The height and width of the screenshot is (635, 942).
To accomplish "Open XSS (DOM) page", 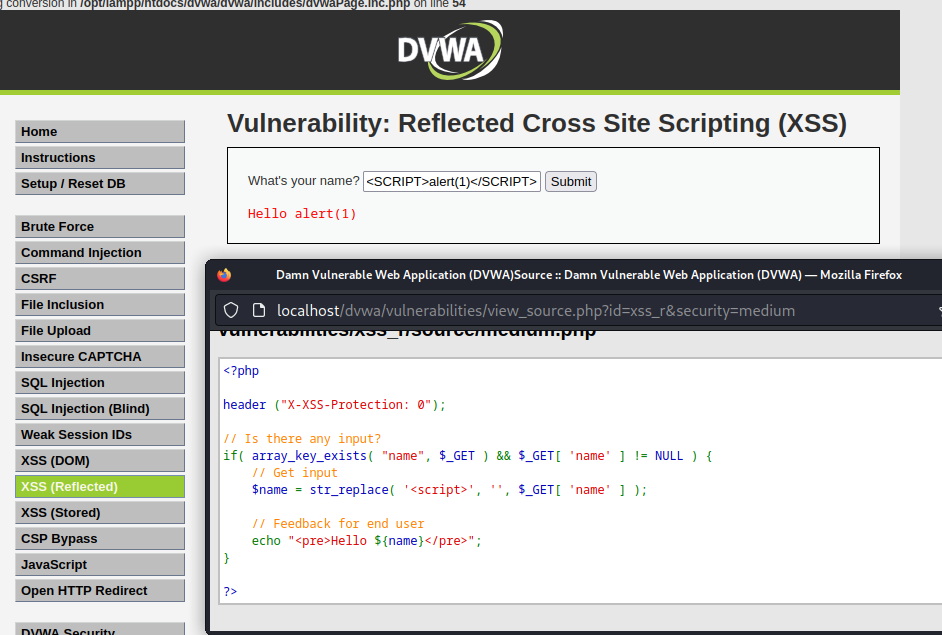I will click(x=100, y=461).
